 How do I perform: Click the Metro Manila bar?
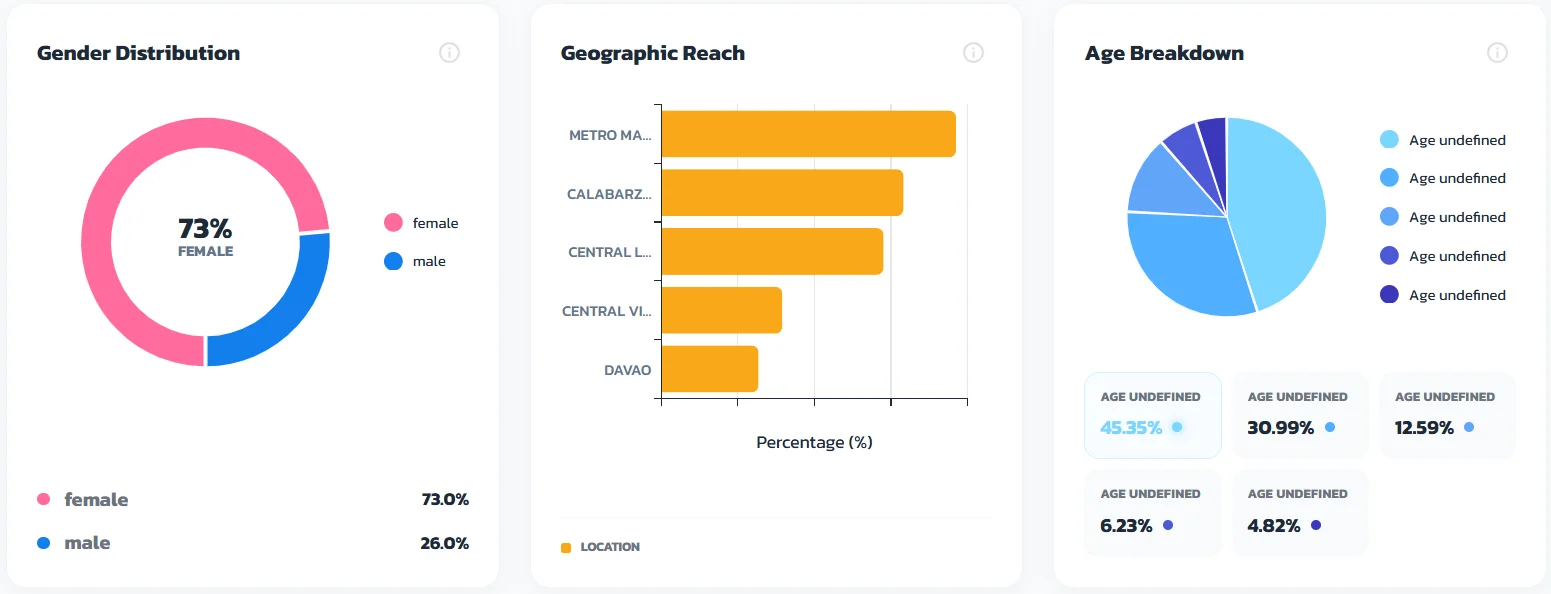(x=808, y=134)
